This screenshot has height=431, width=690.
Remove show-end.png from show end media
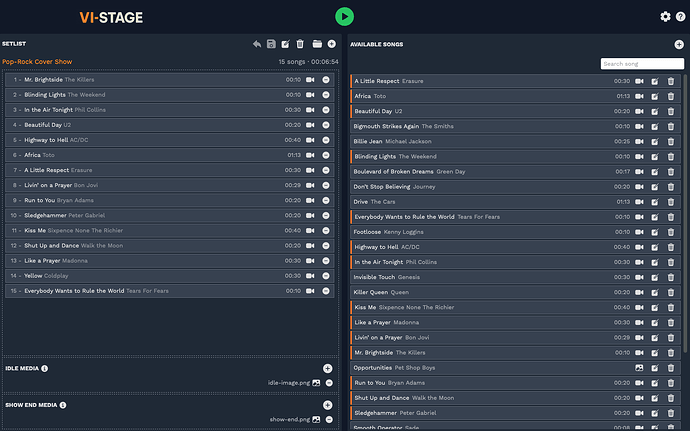pyautogui.click(x=329, y=420)
